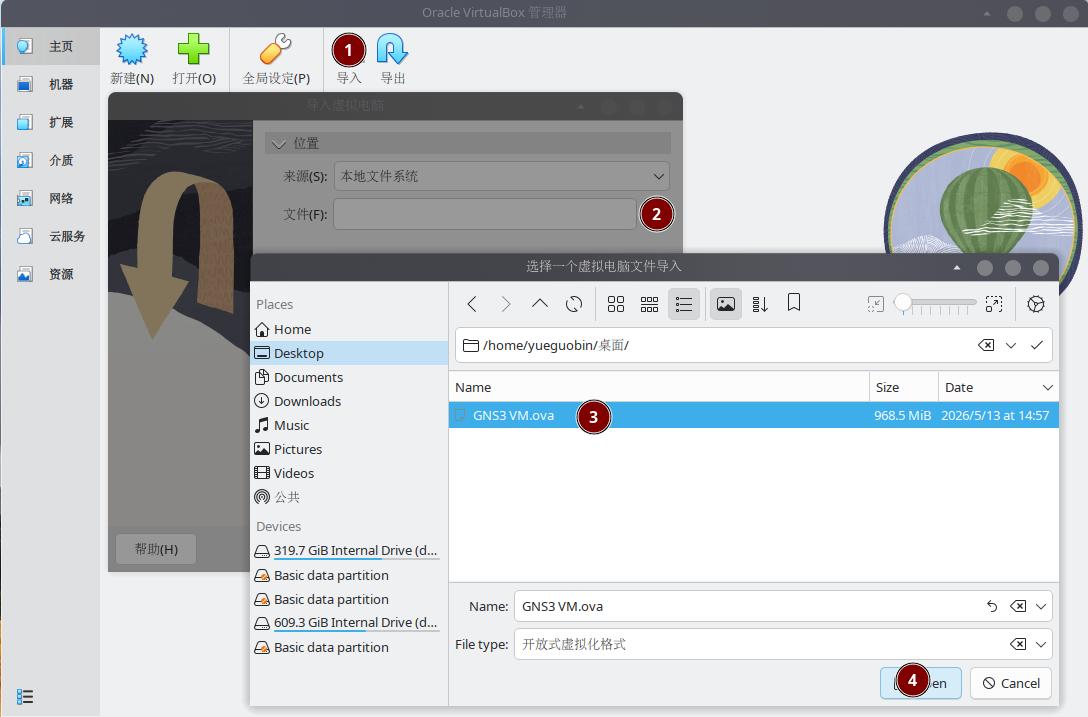The image size is (1088, 717).
Task: Click the 968.5 MiB size cell
Action: [x=902, y=415]
